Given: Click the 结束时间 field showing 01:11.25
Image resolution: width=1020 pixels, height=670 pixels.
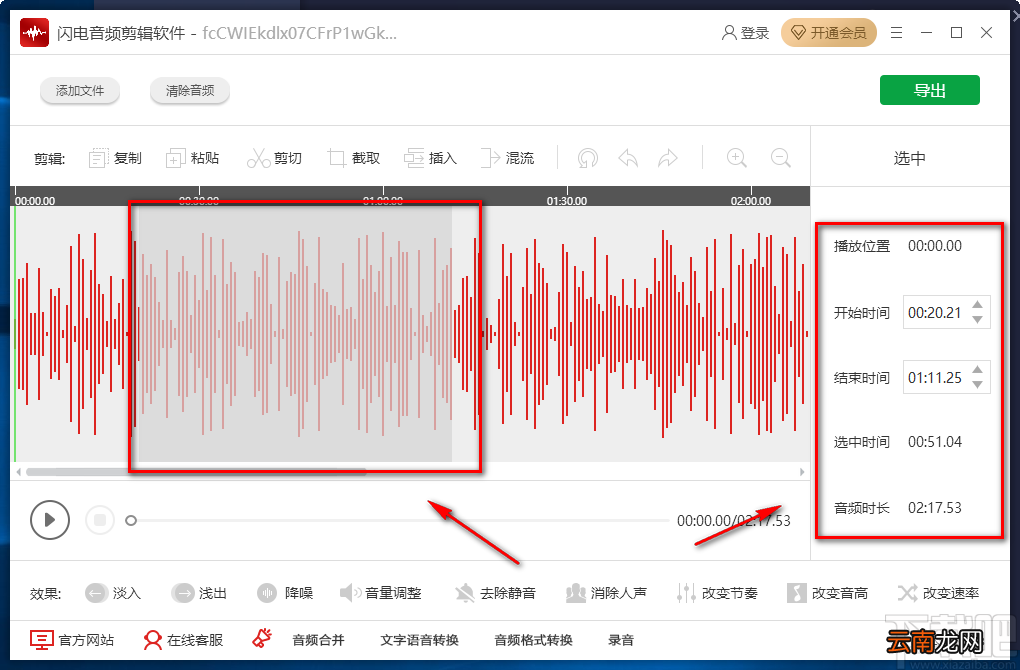Looking at the screenshot, I should (x=946, y=377).
